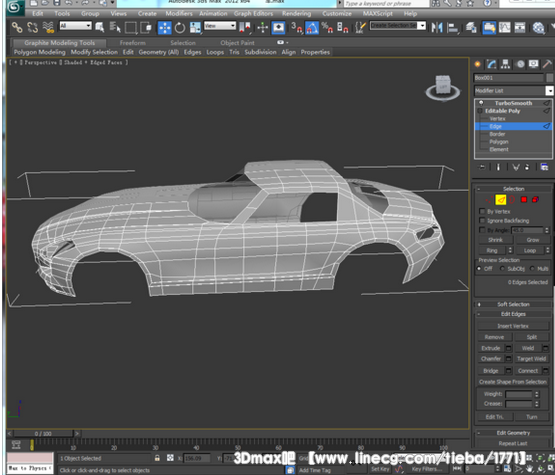Toggle TurboSmooth modifier light bulb
This screenshot has height=475, width=555.
[481, 103]
